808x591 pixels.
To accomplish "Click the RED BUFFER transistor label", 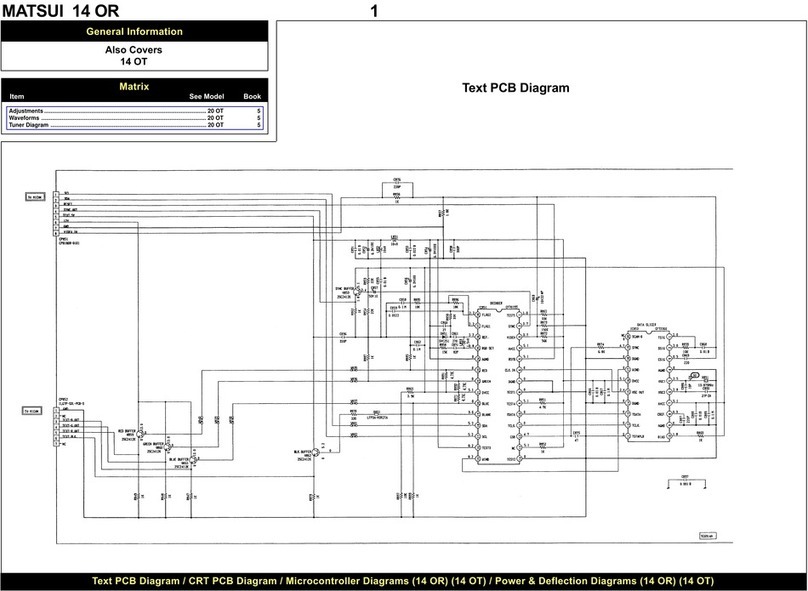I will pos(127,431).
